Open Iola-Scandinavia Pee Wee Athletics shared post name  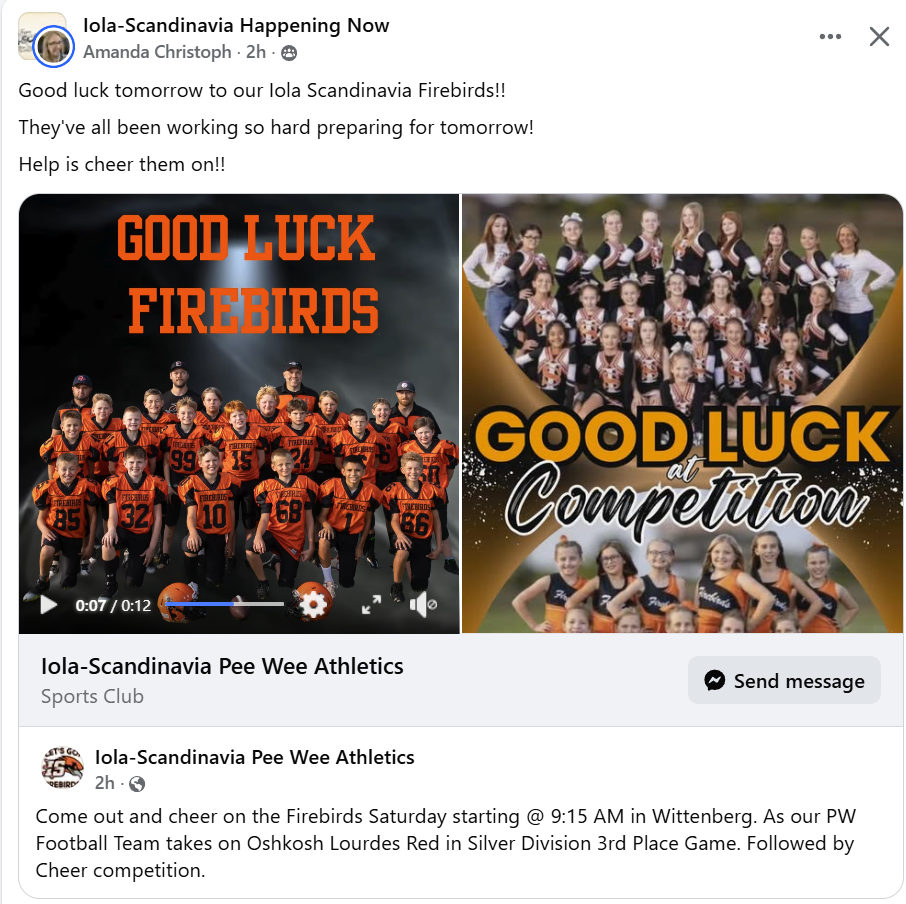(254, 757)
